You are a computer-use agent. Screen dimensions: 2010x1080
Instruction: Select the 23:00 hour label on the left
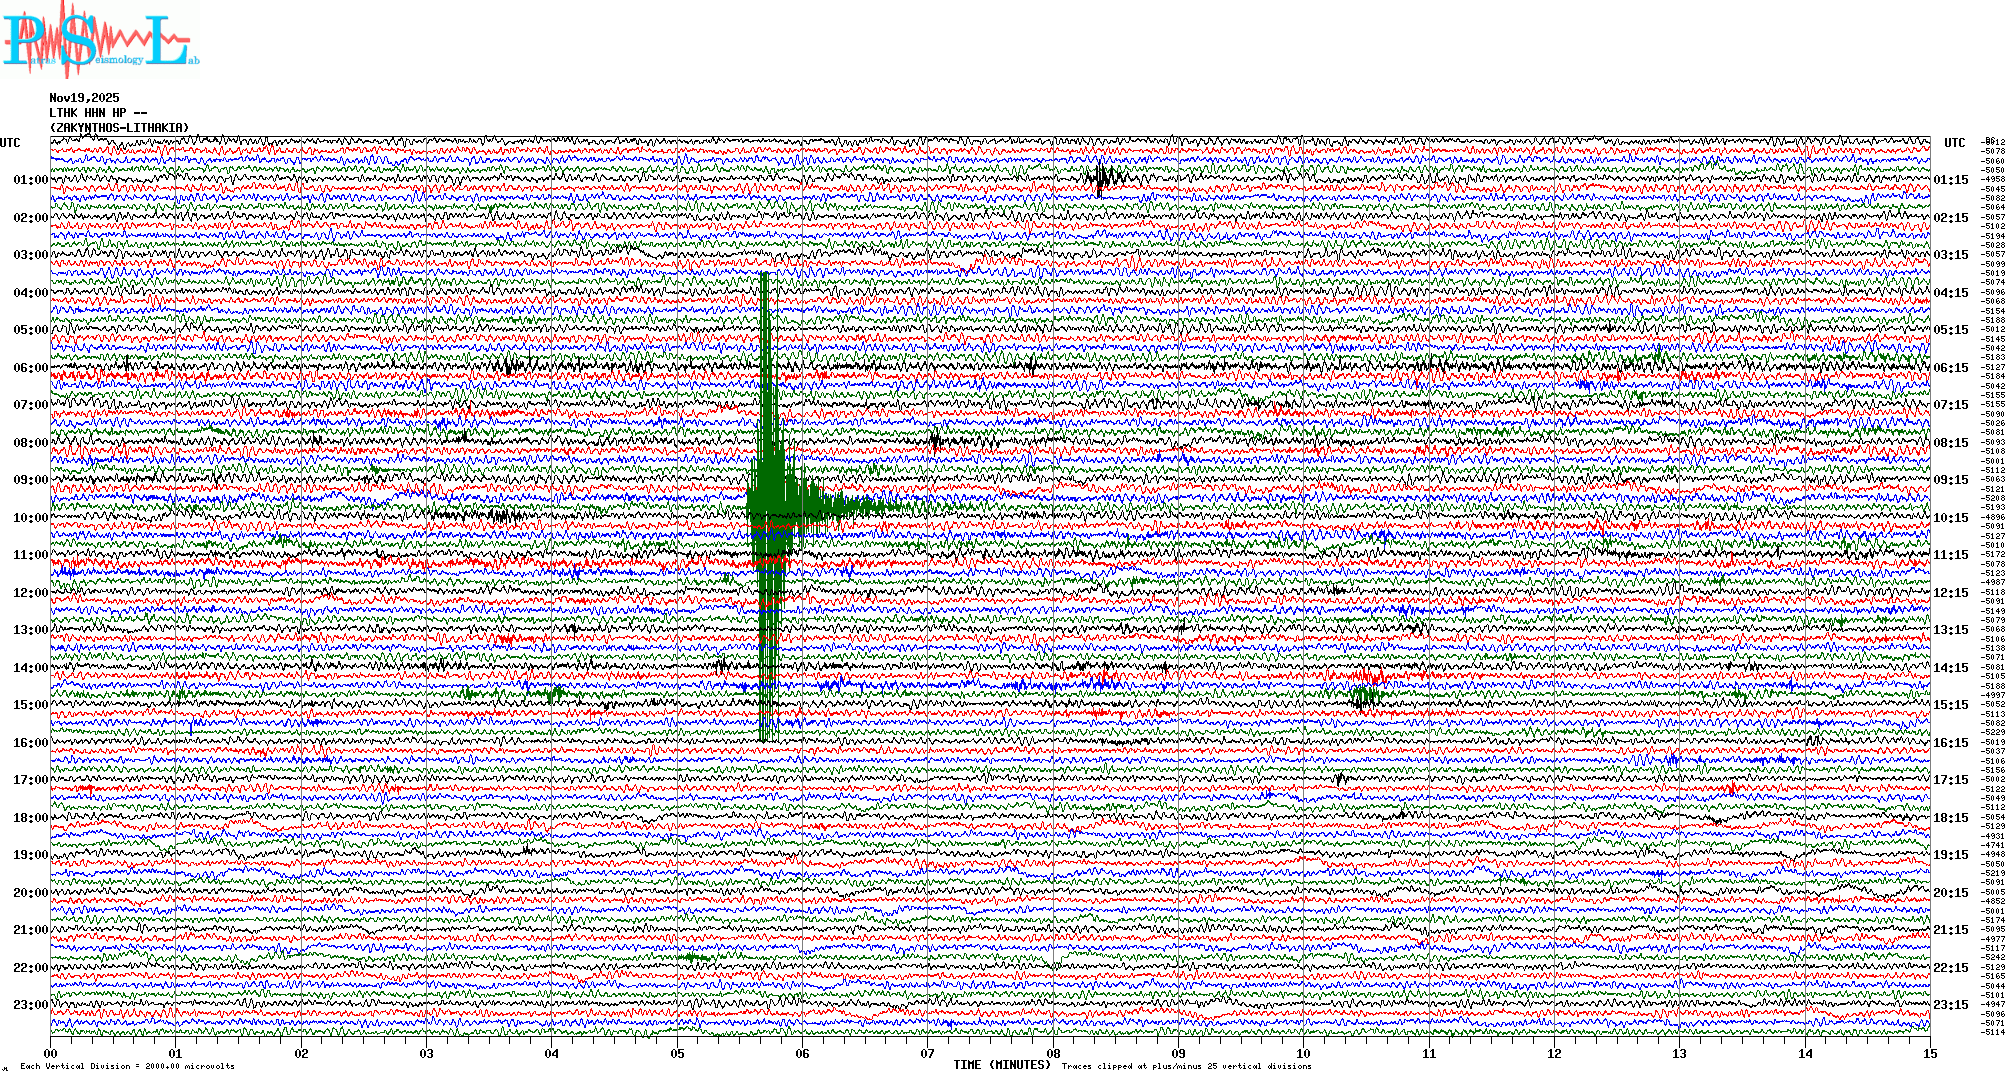(30, 1005)
